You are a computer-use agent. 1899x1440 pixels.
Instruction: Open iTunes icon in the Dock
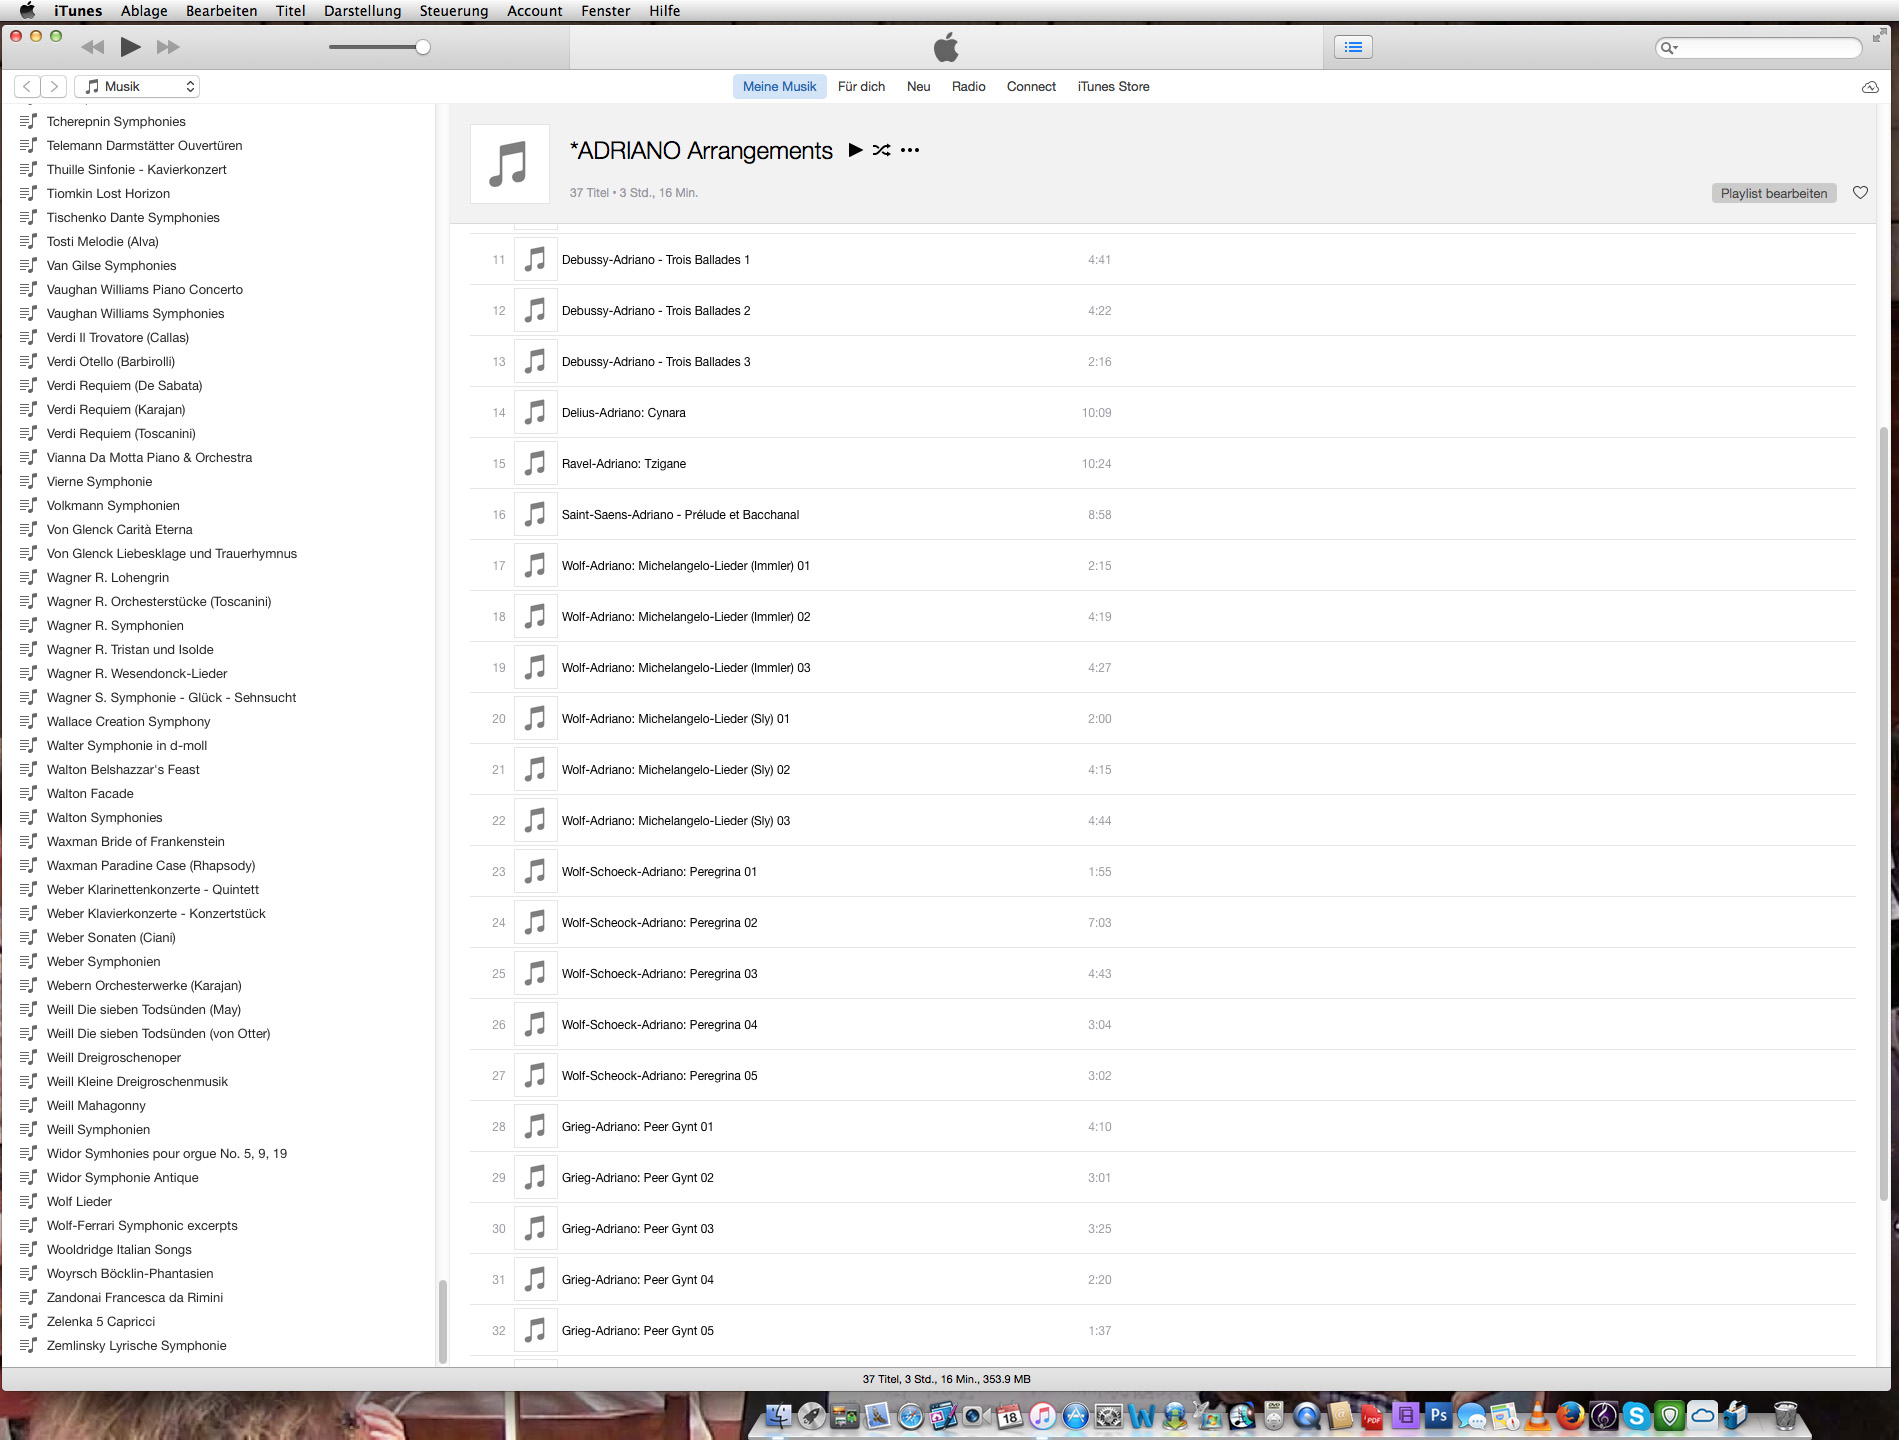[1042, 1416]
